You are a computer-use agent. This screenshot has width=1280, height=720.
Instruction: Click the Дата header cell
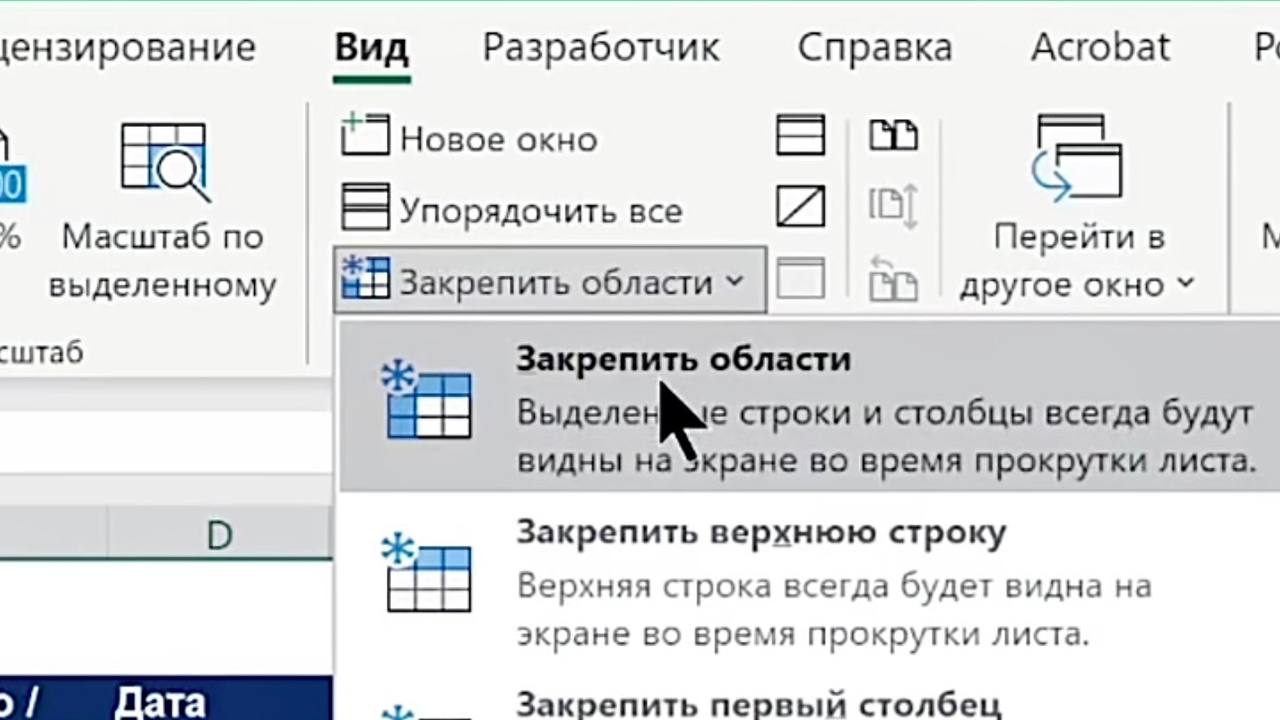(x=160, y=701)
